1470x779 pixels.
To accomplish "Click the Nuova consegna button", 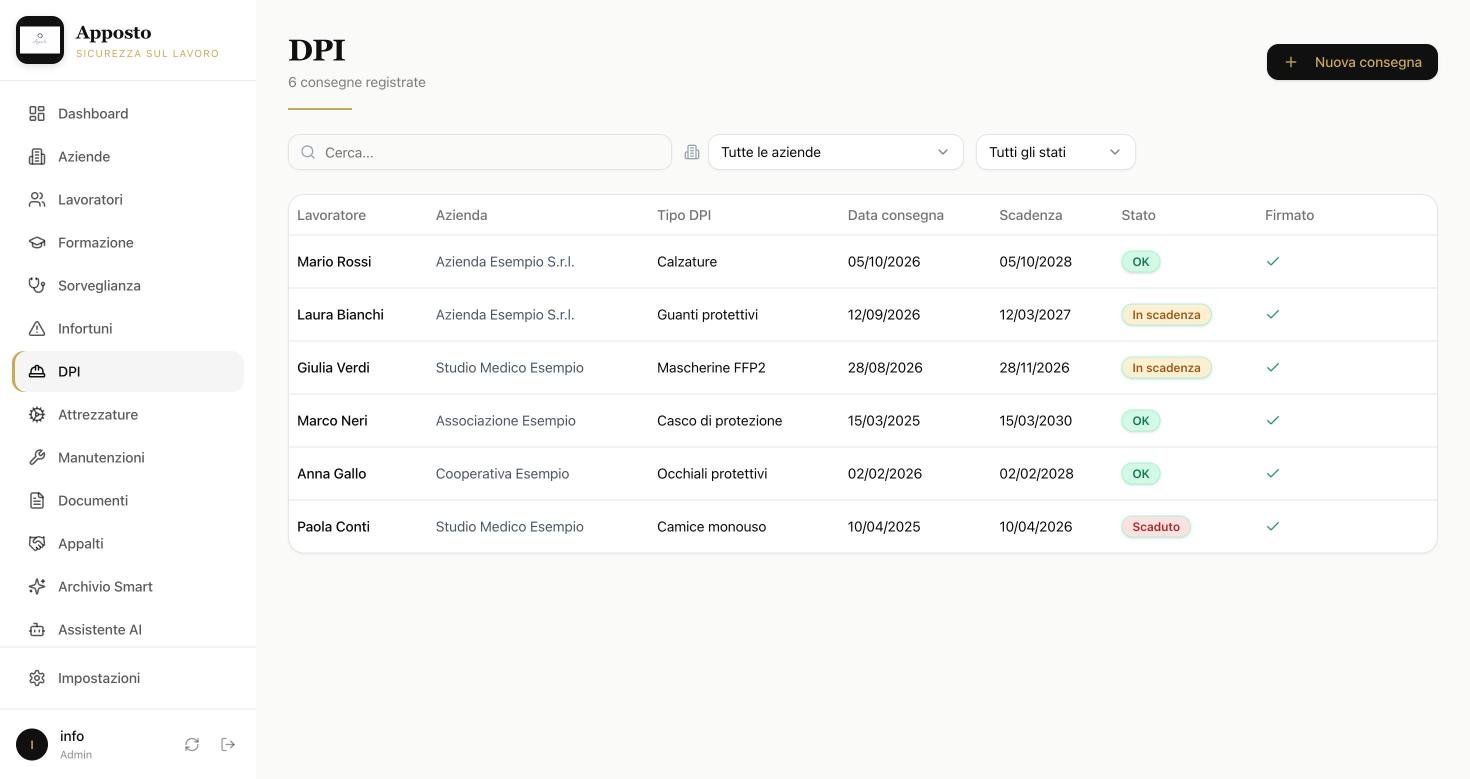I will tap(1352, 62).
